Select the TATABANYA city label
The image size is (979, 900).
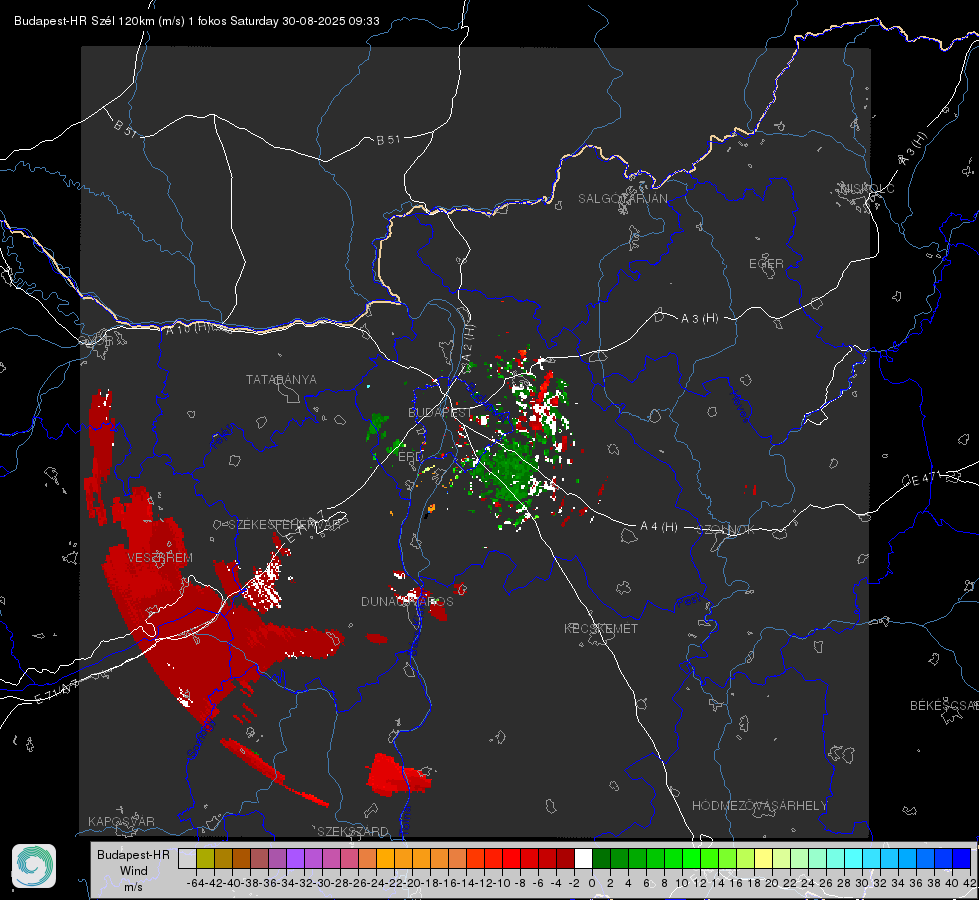click(281, 380)
